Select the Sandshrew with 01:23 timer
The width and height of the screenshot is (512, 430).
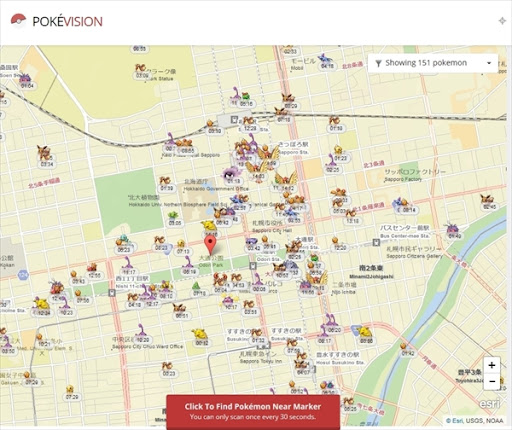tap(340, 153)
